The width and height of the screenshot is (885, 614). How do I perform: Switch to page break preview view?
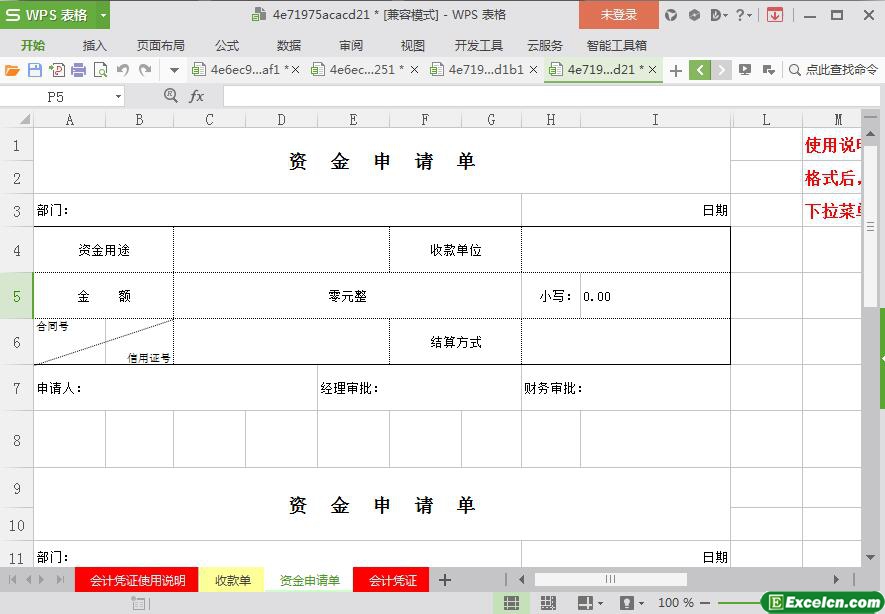point(548,603)
